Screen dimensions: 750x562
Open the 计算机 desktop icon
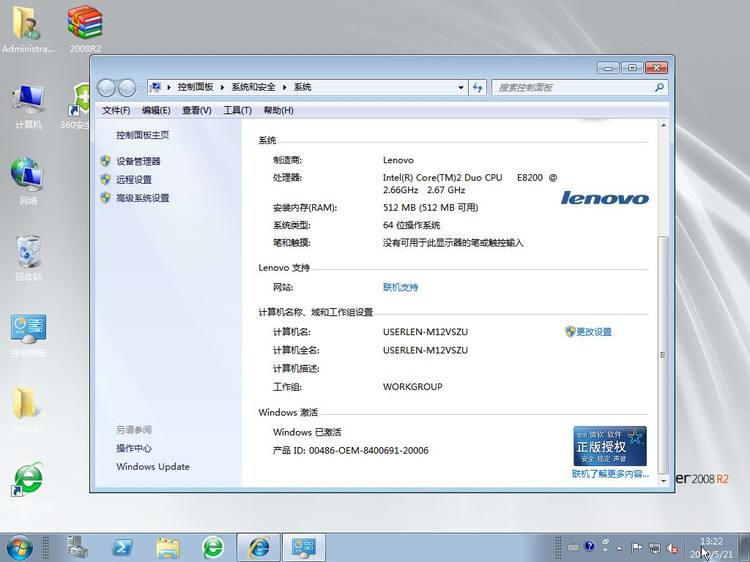pos(28,106)
